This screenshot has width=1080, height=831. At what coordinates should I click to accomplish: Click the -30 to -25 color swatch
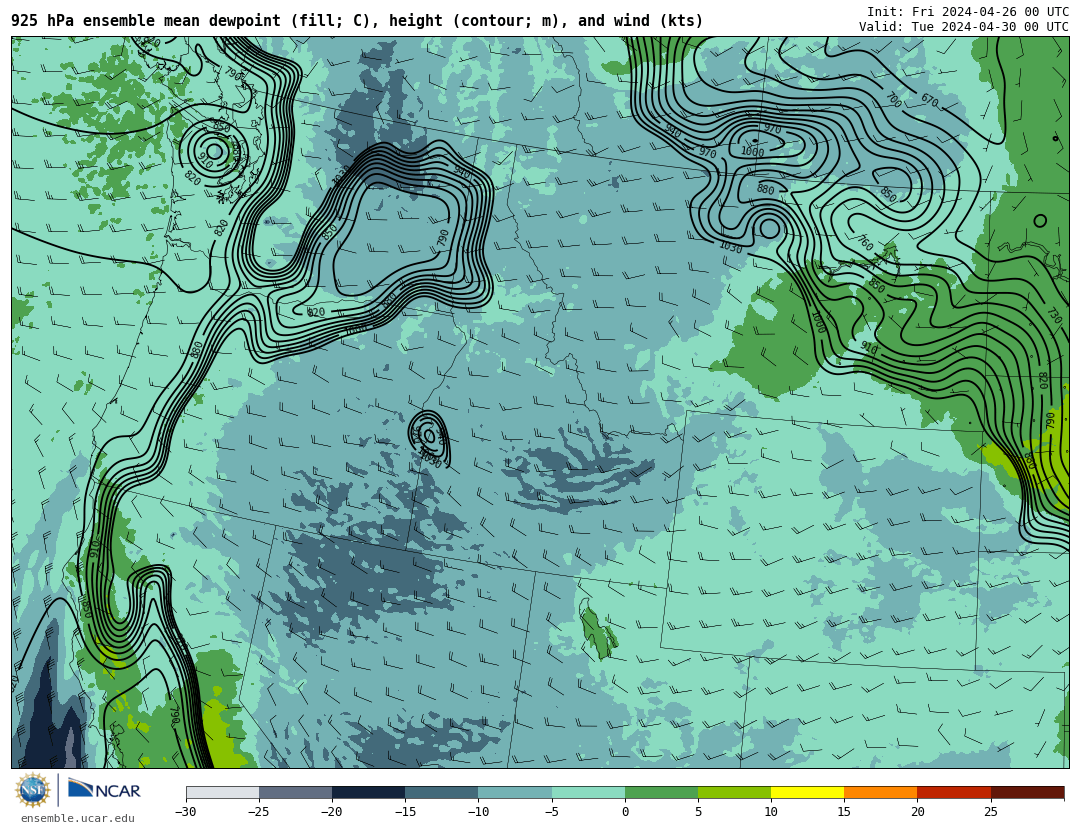222,792
